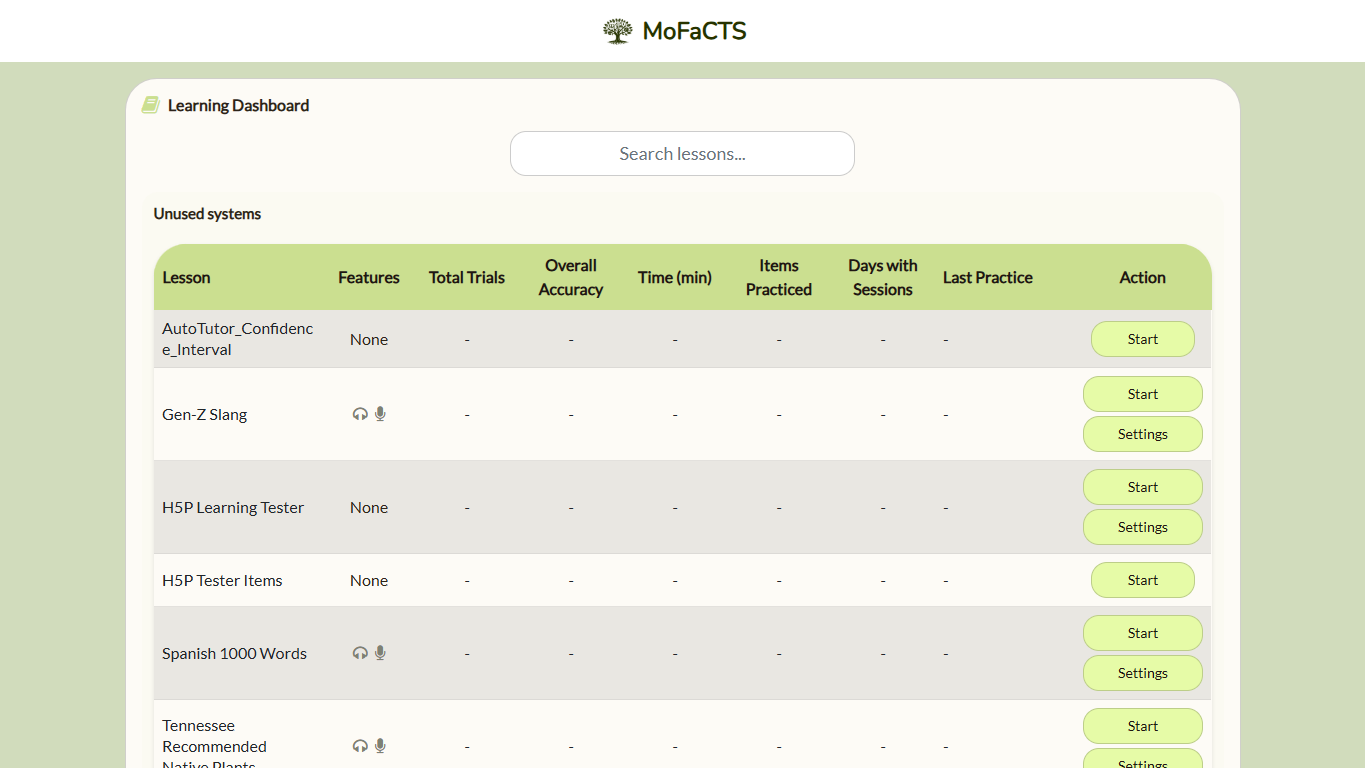Click the Last Practice column header
The image size is (1365, 768).
(988, 278)
